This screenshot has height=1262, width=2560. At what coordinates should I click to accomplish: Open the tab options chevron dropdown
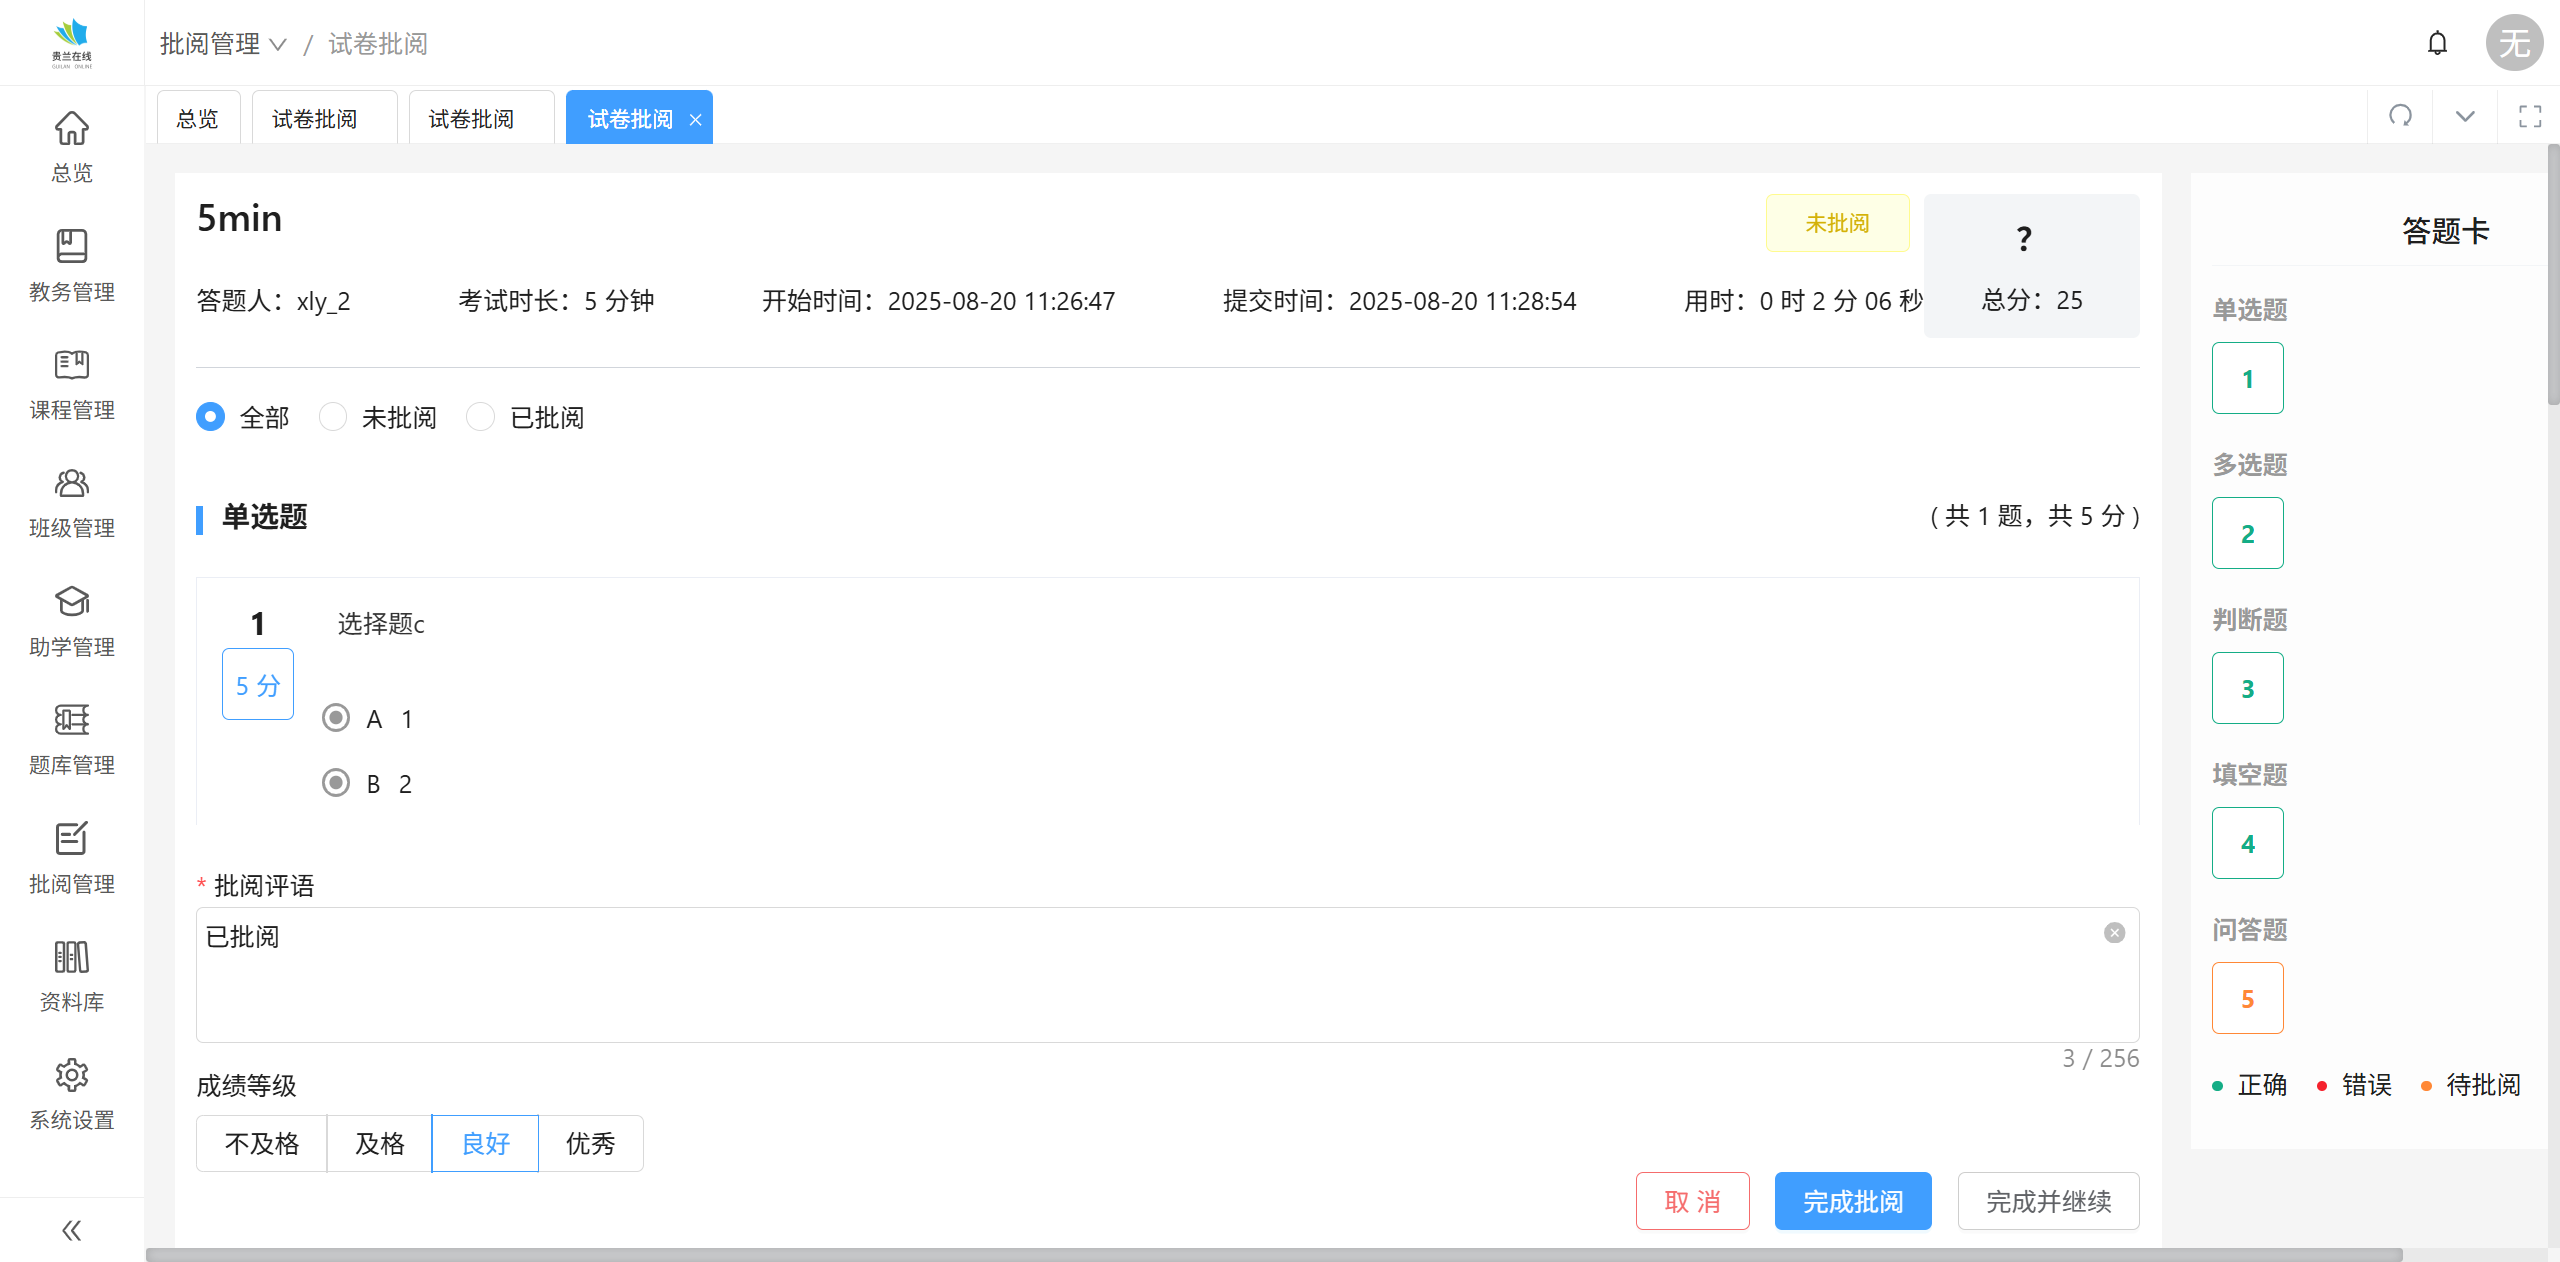tap(2465, 116)
